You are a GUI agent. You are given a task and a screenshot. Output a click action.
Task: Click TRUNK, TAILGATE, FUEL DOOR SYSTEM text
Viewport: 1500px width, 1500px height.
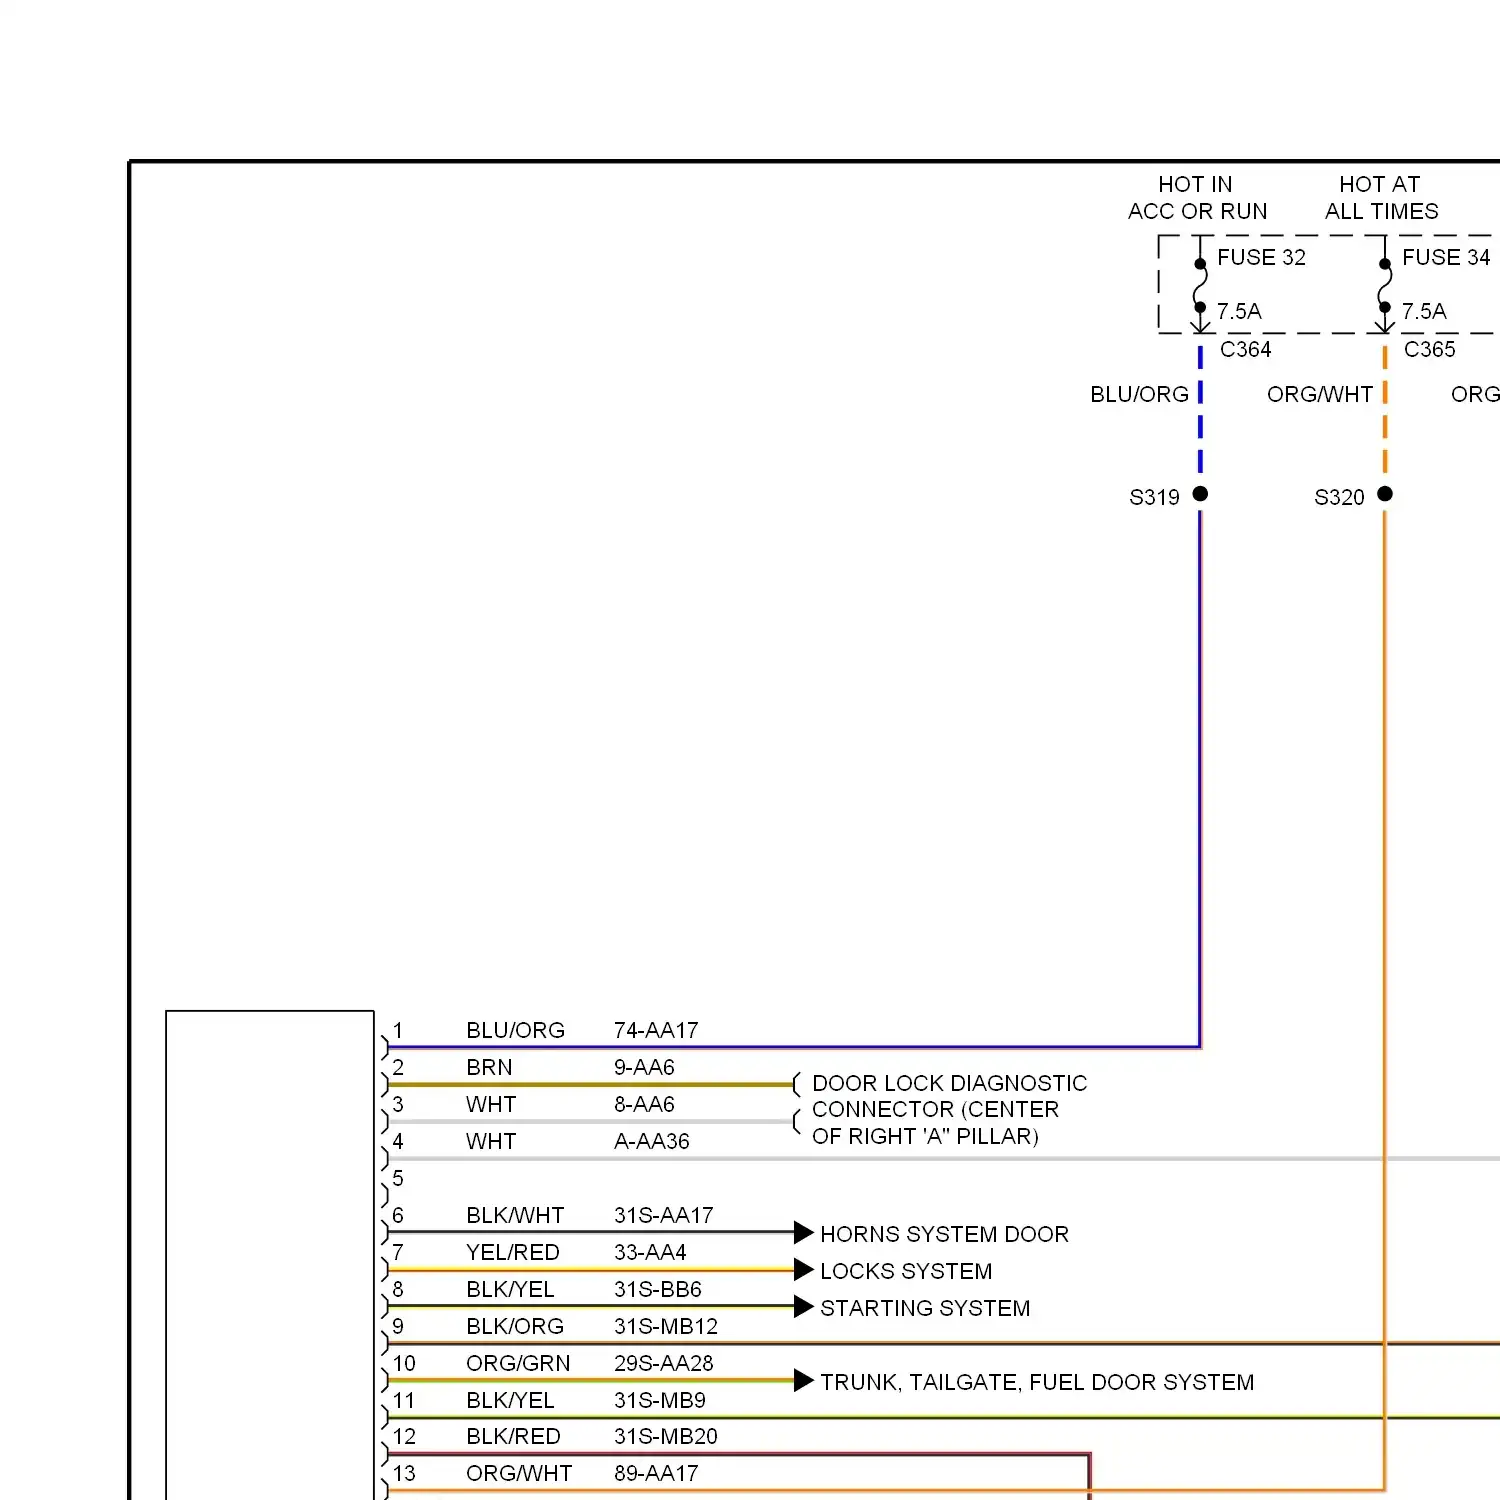[1037, 1382]
